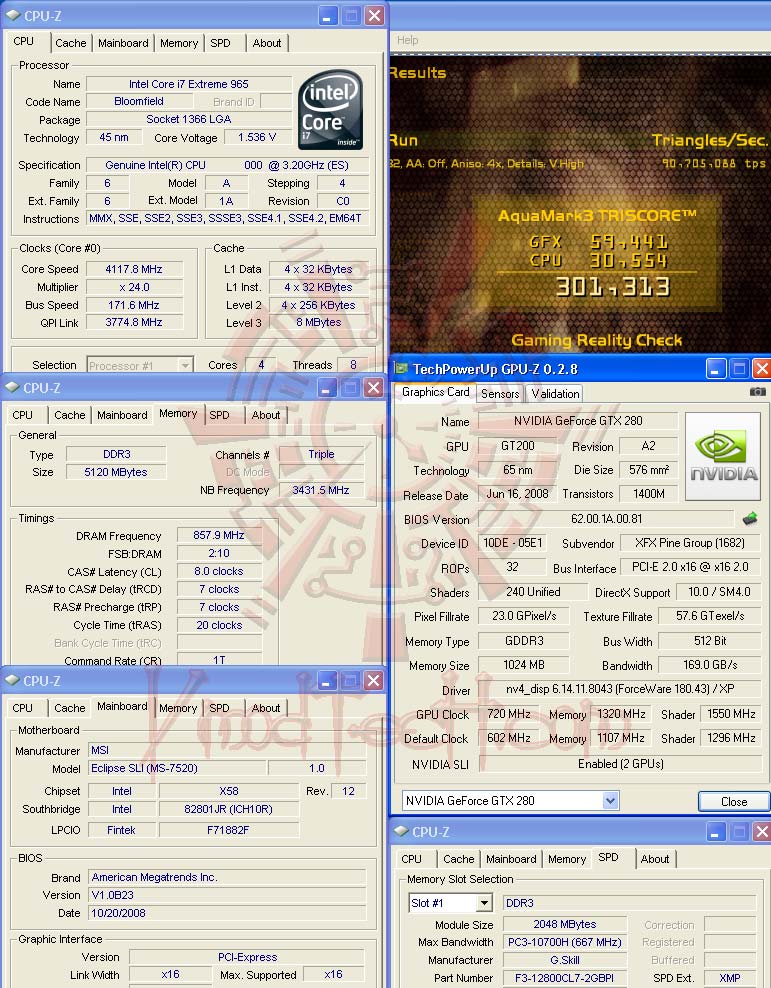Open the NVIDIA GeForce GTX 280 GPU selector dropdown
Screen dimensions: 771x988
coord(610,800)
